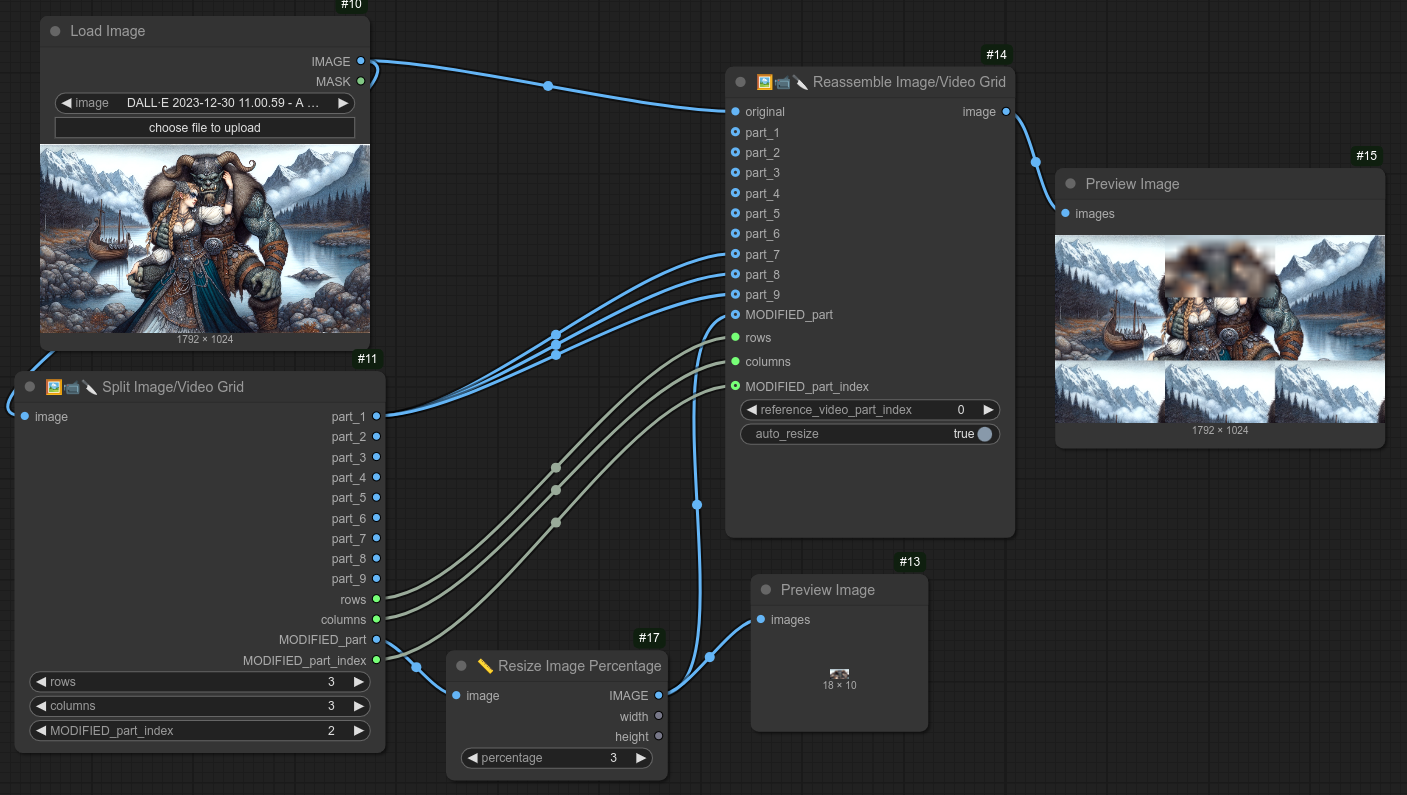Image resolution: width=1407 pixels, height=795 pixels.
Task: Click the IMAGE output port on Load Image
Action: point(361,61)
